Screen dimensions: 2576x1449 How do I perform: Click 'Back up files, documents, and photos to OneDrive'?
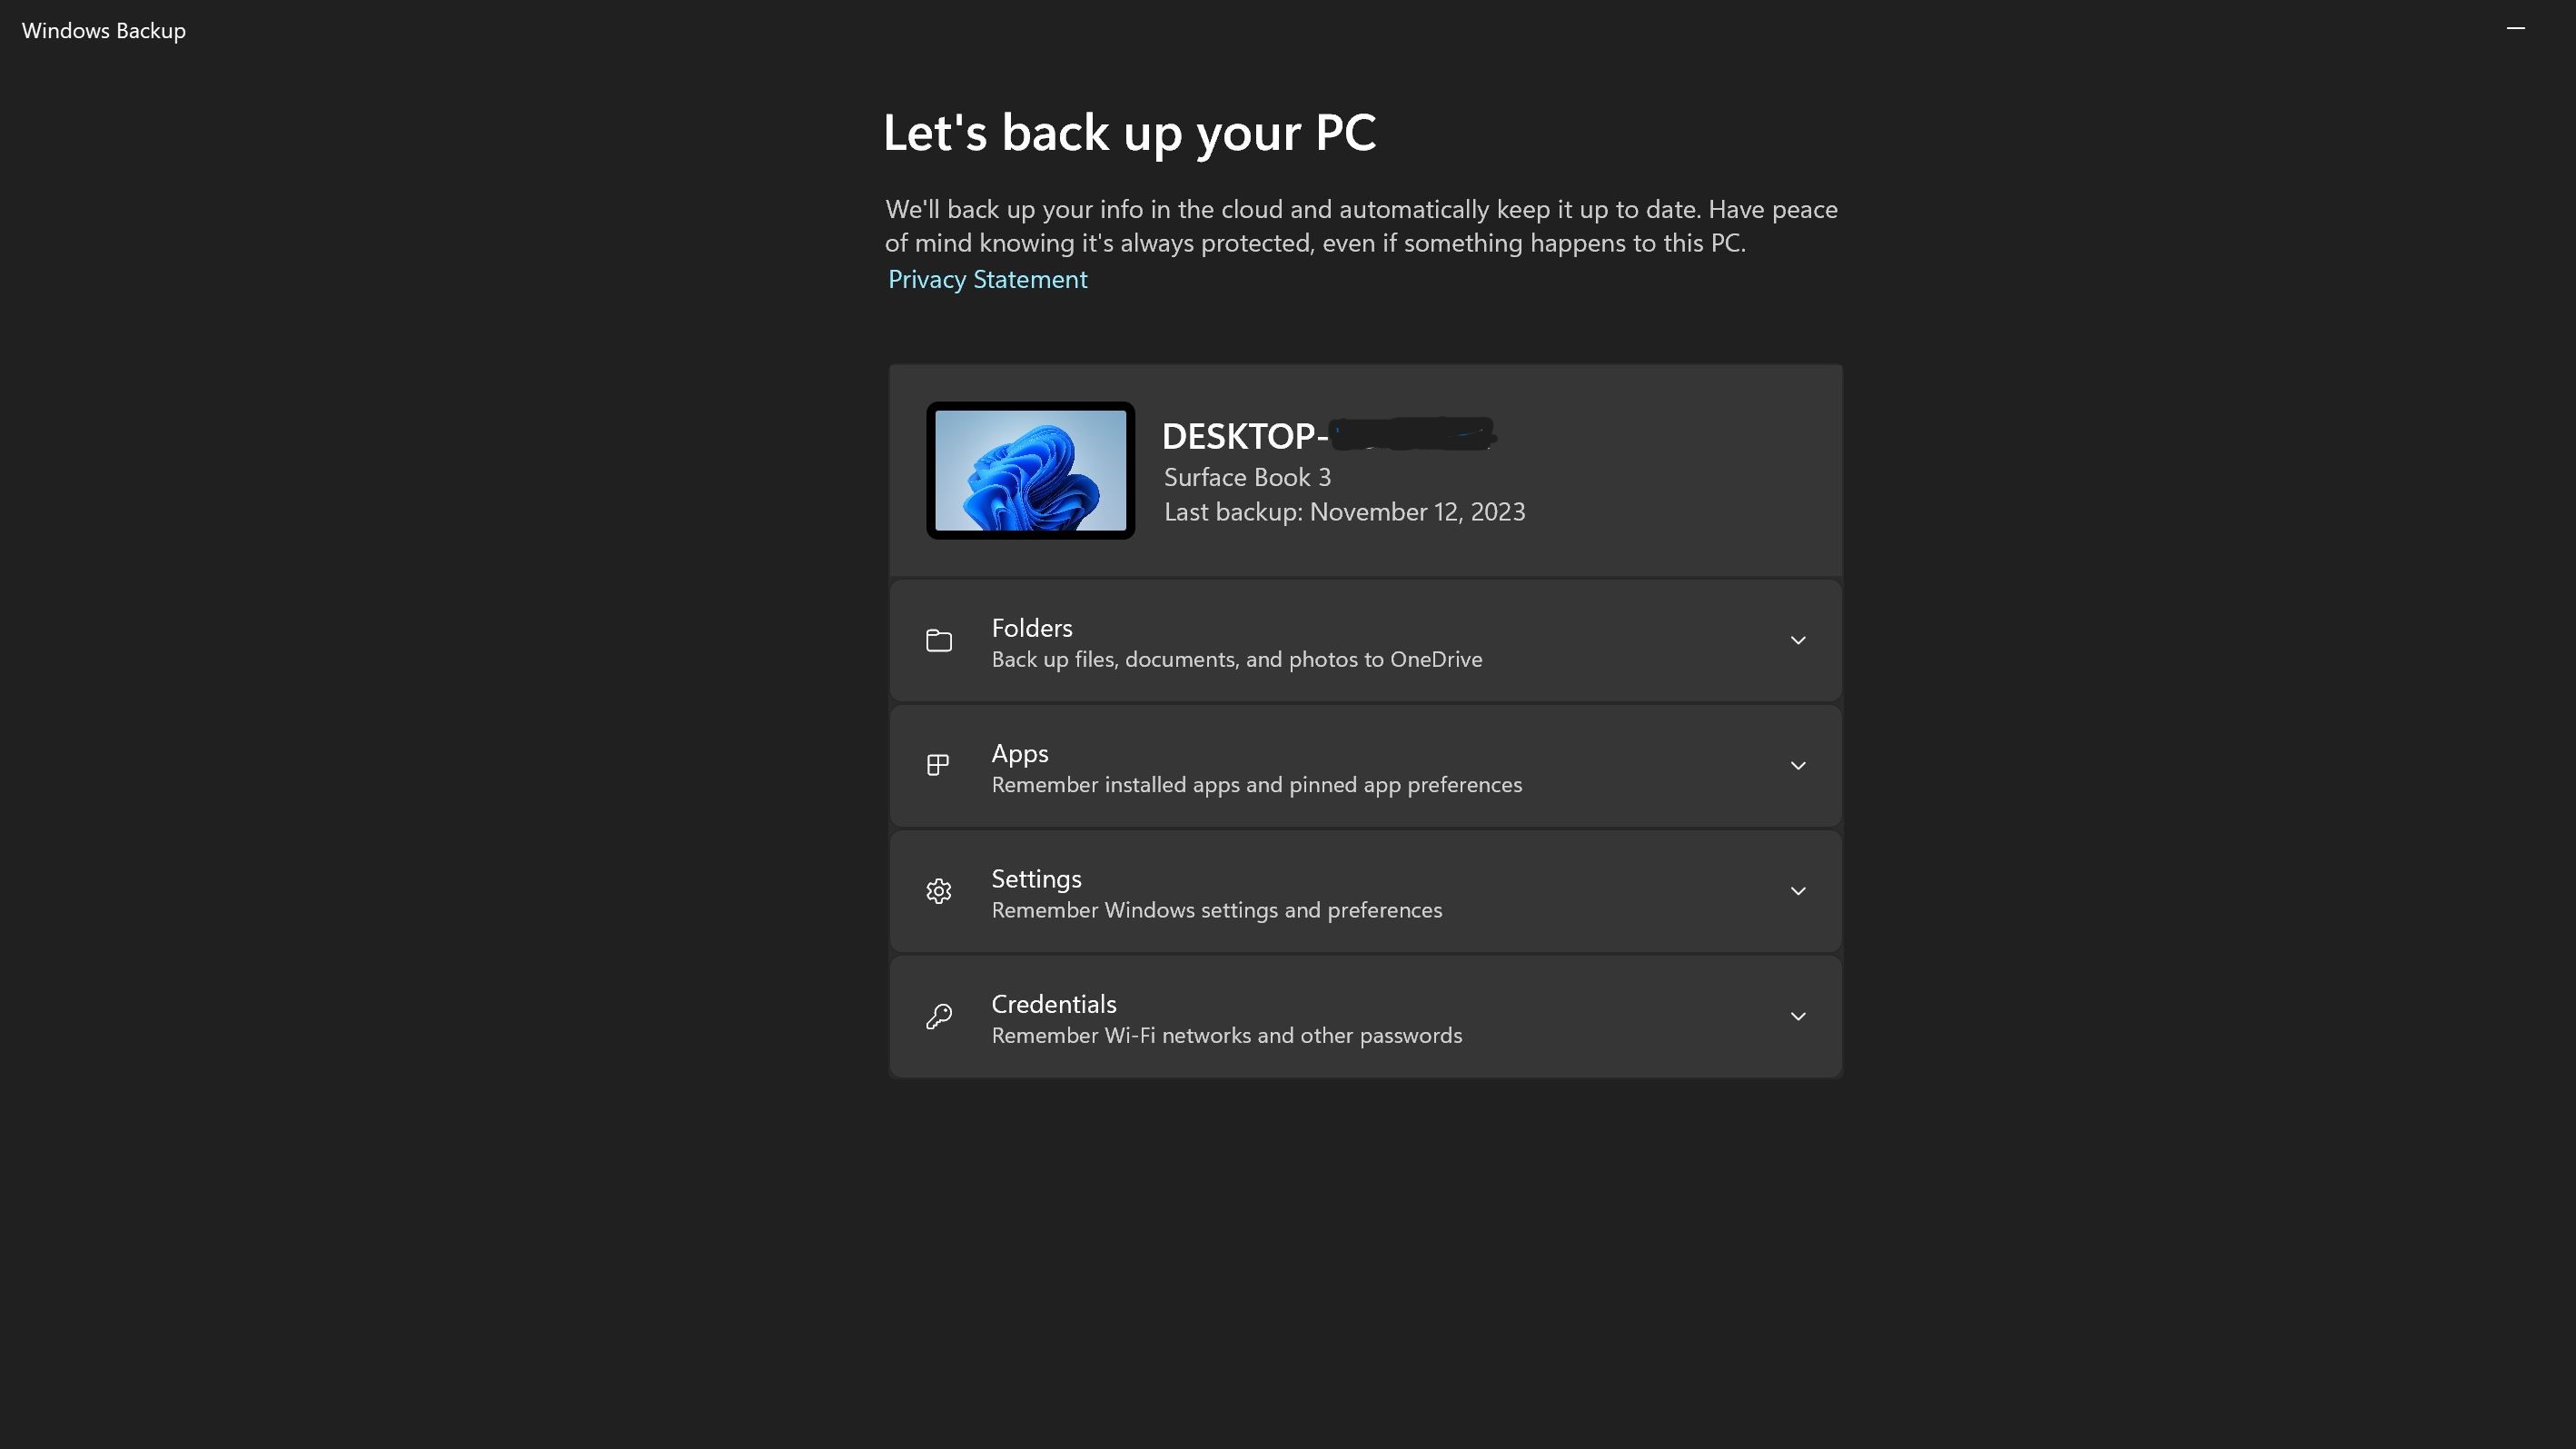[1236, 659]
